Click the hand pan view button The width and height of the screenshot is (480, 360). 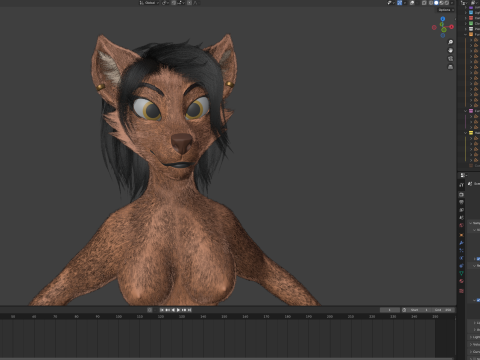pyautogui.click(x=451, y=50)
